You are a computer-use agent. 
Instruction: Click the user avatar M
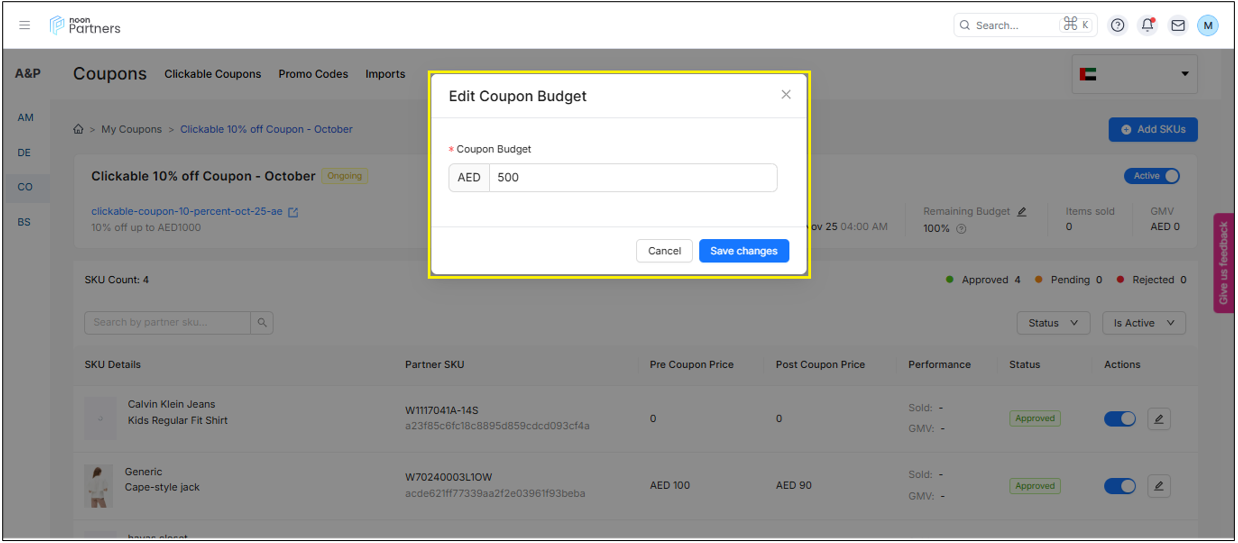pos(1208,26)
